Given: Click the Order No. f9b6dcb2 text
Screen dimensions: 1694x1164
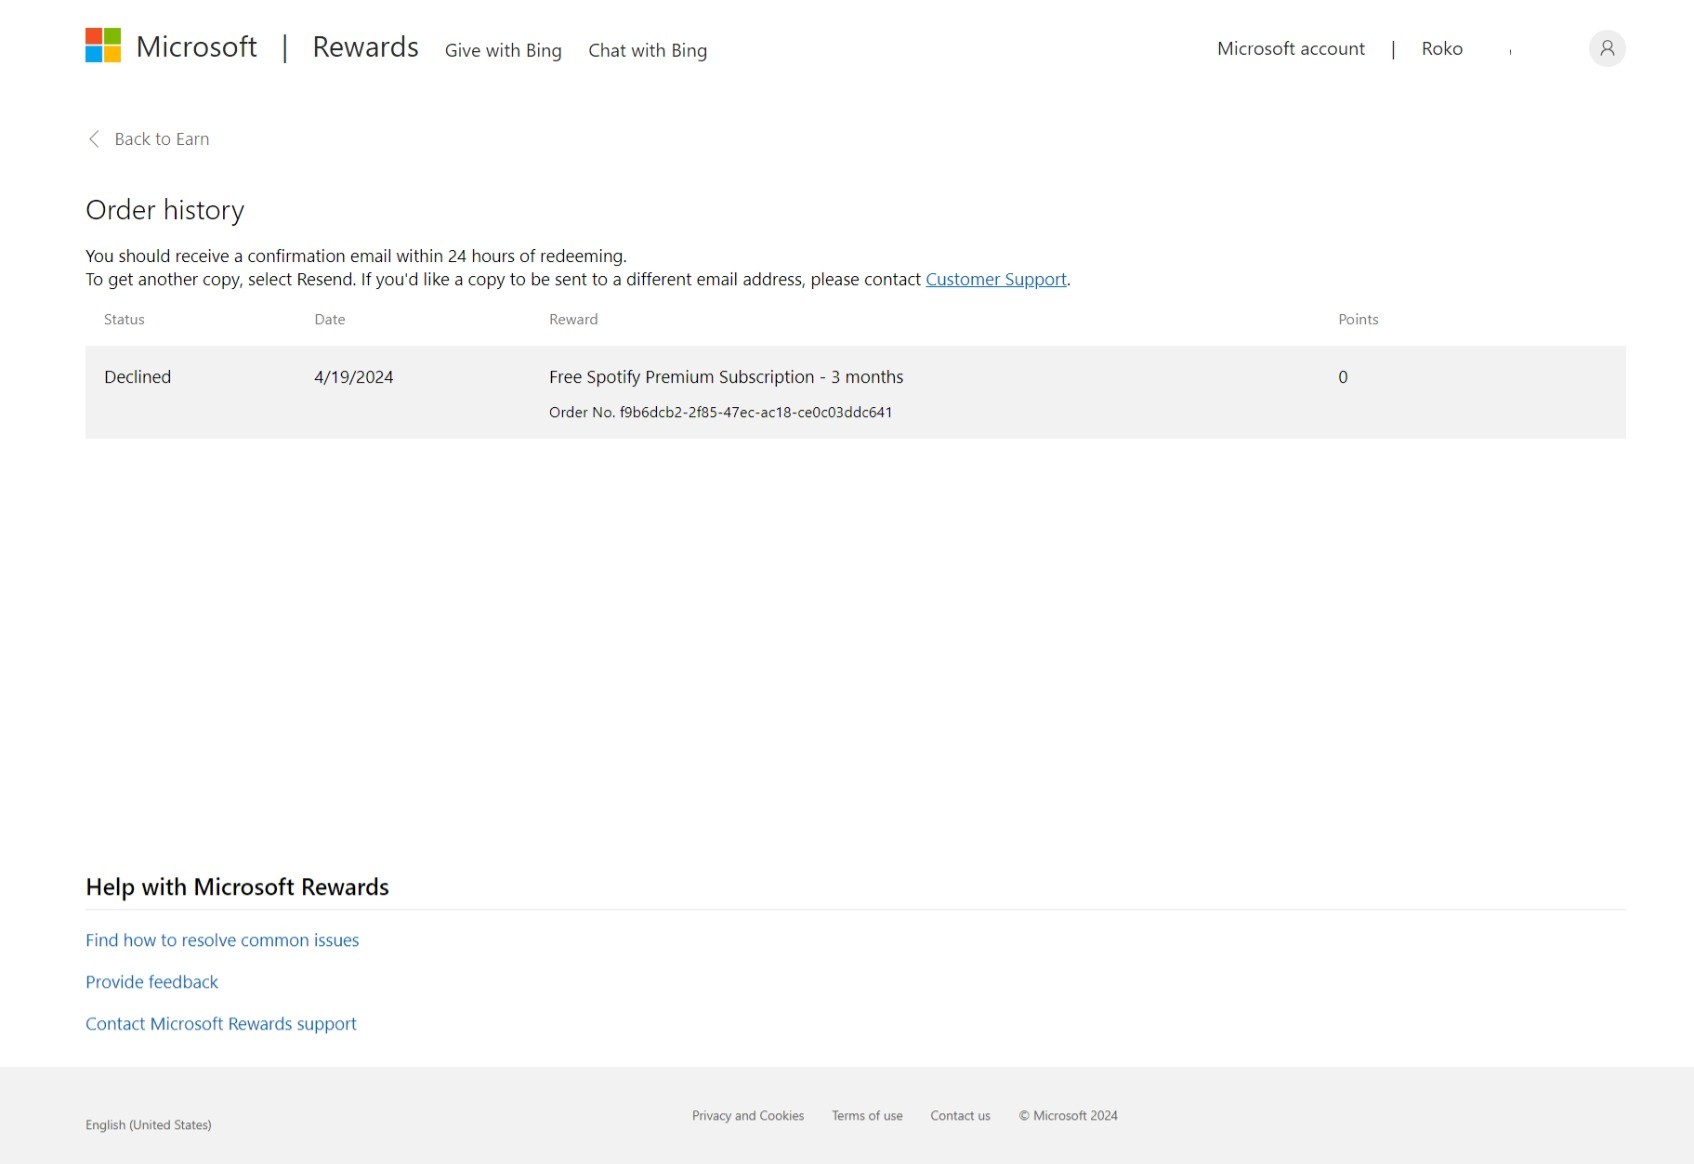Looking at the screenshot, I should 720,412.
